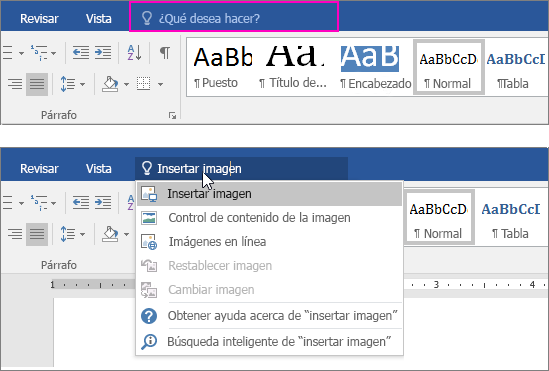This screenshot has height=371, width=549.
Task: Decrease indent in lower ribbon
Action: click(81, 203)
